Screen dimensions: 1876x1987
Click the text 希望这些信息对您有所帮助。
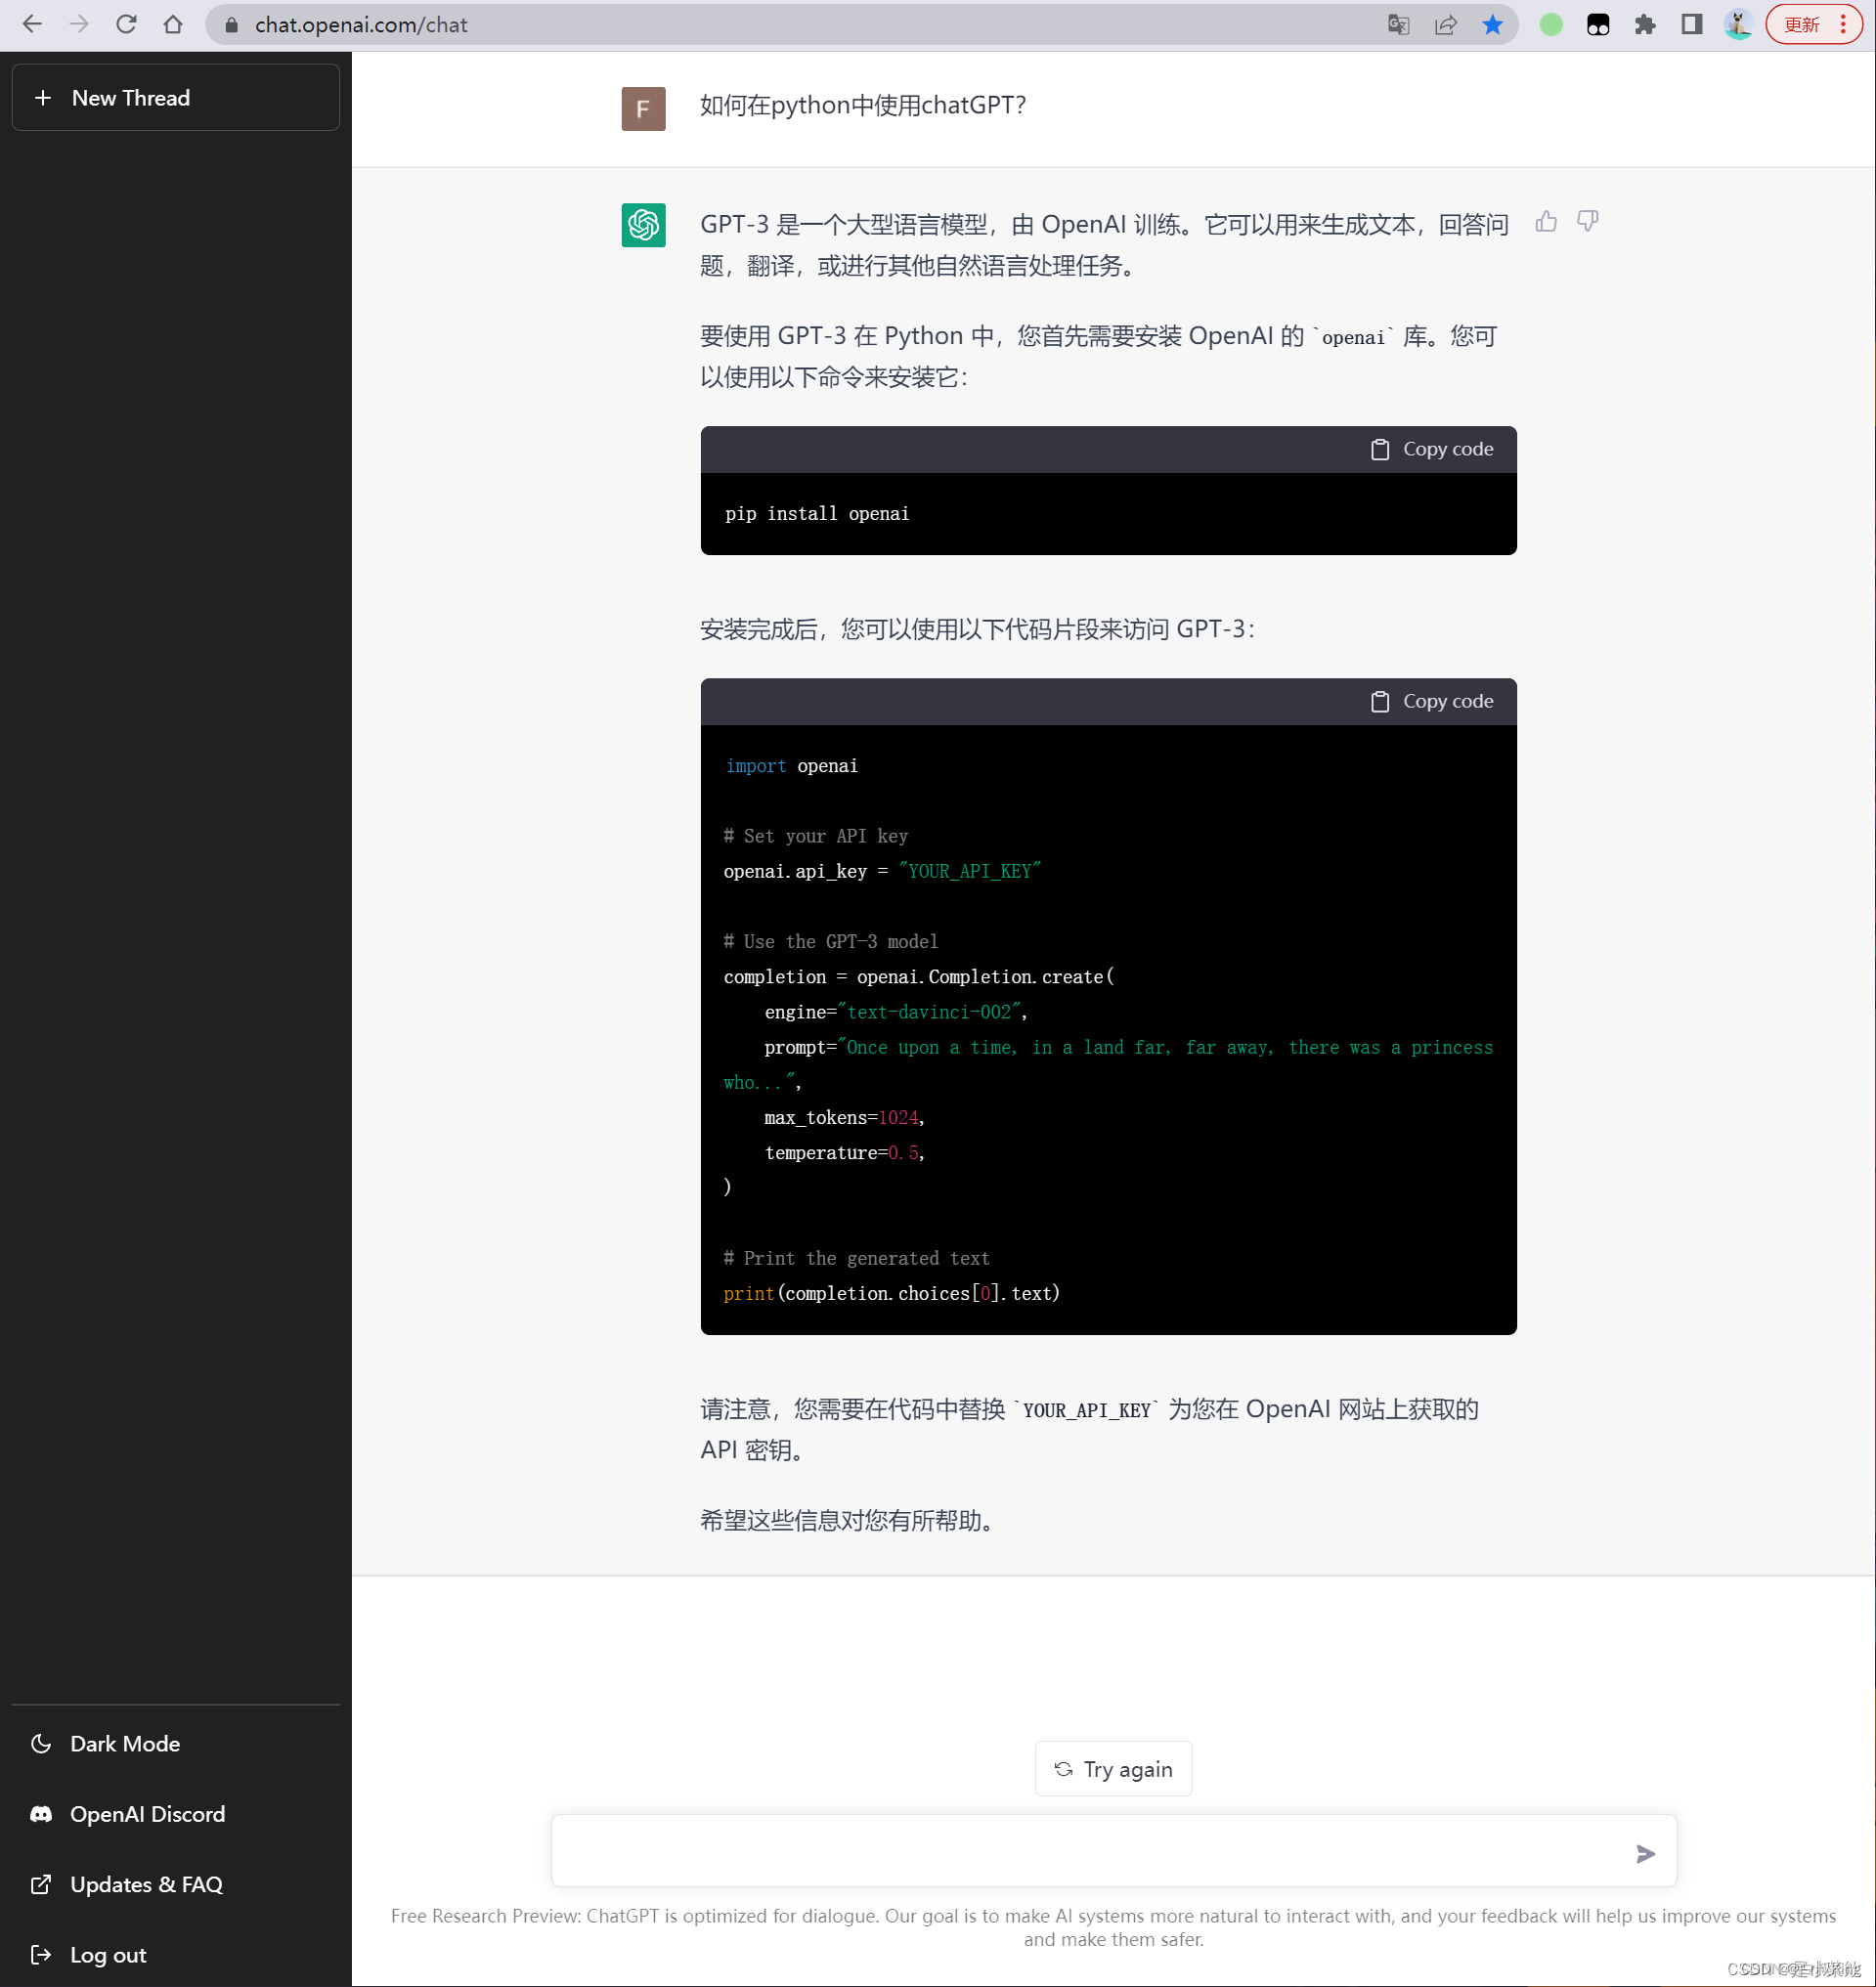[850, 1521]
